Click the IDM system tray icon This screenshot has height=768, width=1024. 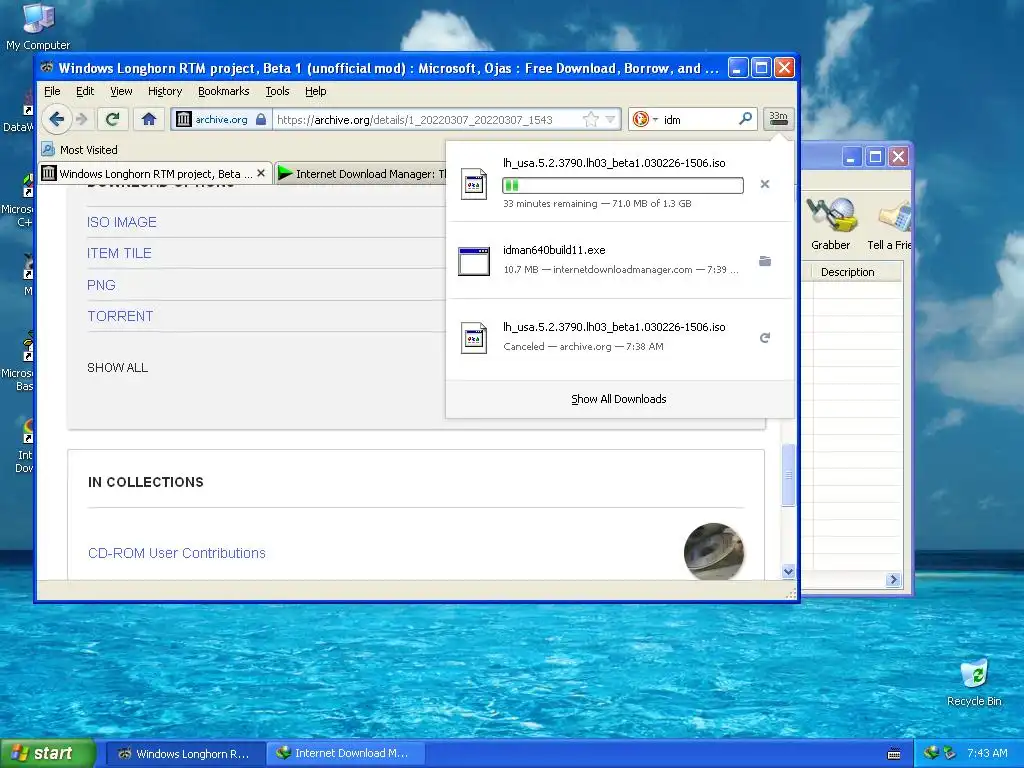pyautogui.click(x=931, y=753)
